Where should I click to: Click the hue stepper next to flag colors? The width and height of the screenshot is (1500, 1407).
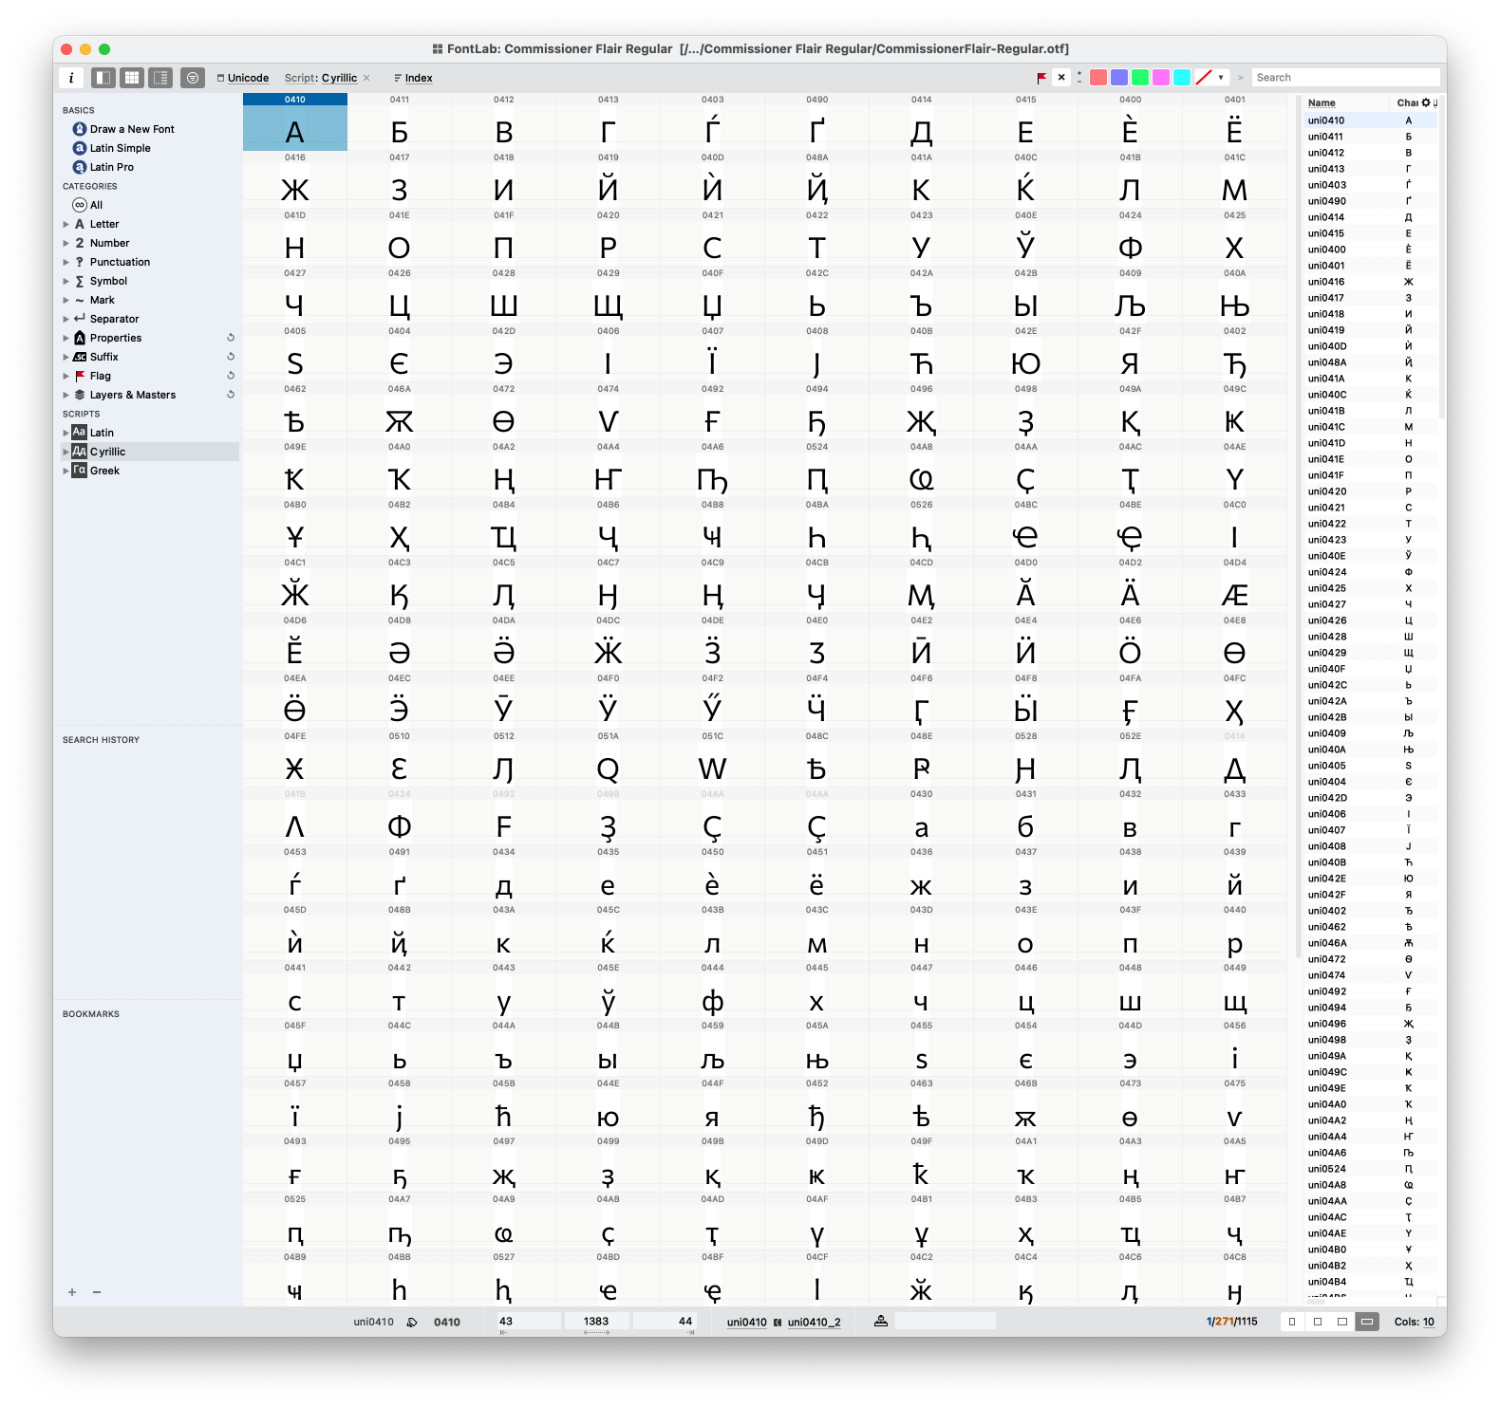(x=1079, y=77)
